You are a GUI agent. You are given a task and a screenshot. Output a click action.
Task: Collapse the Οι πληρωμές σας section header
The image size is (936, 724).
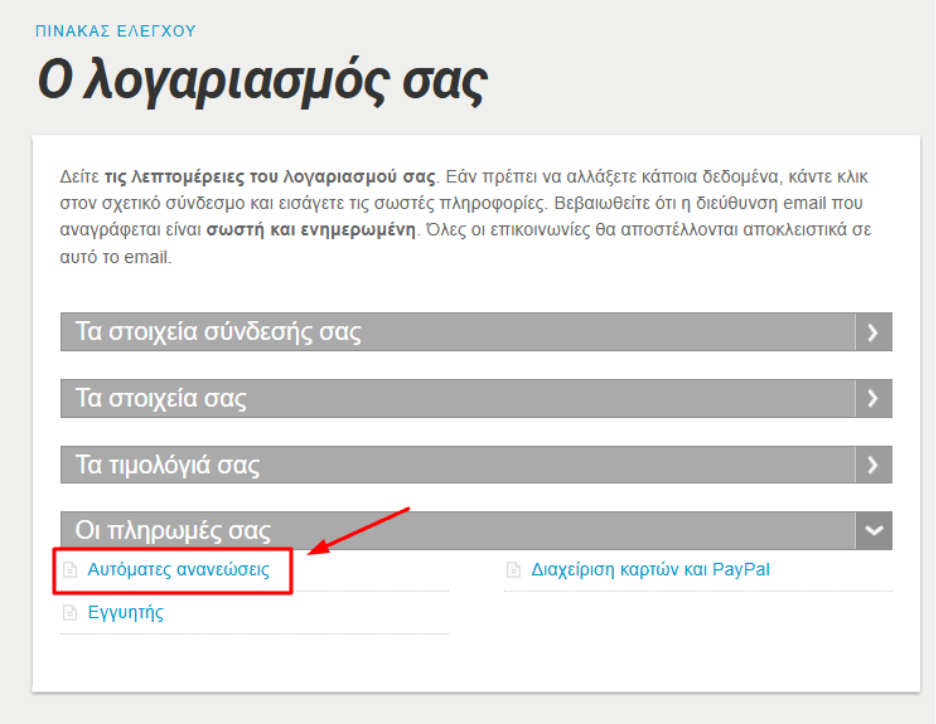tap(476, 530)
